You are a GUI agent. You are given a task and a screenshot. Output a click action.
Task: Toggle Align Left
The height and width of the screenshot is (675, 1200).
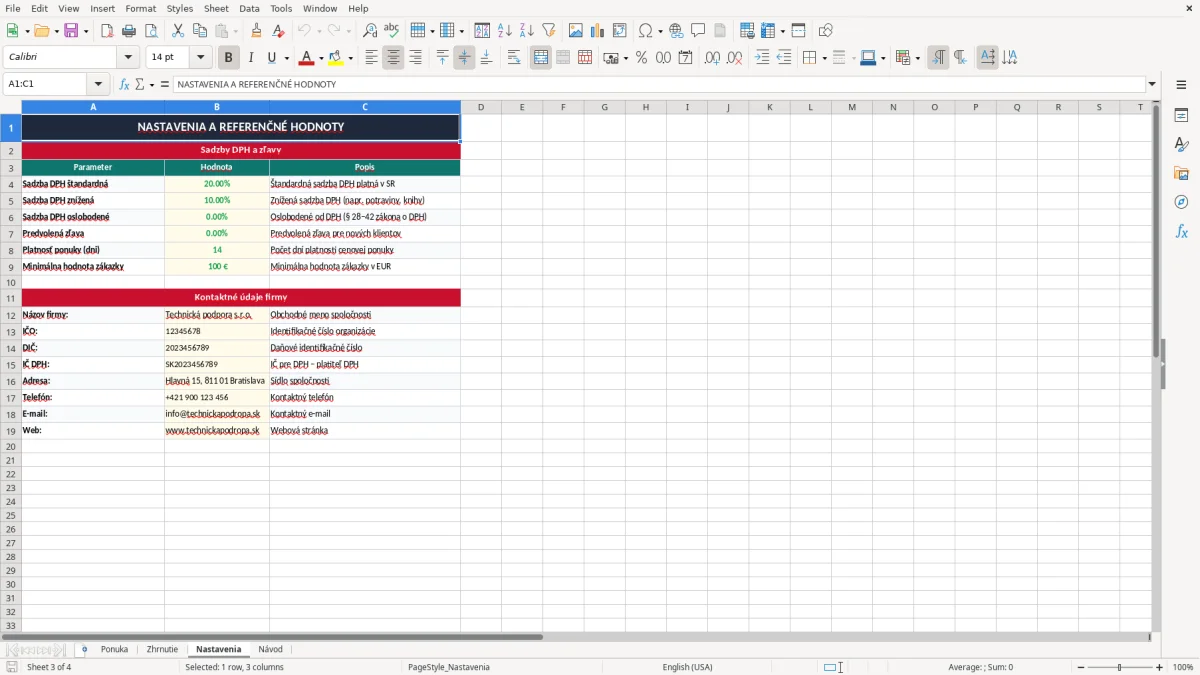(371, 58)
